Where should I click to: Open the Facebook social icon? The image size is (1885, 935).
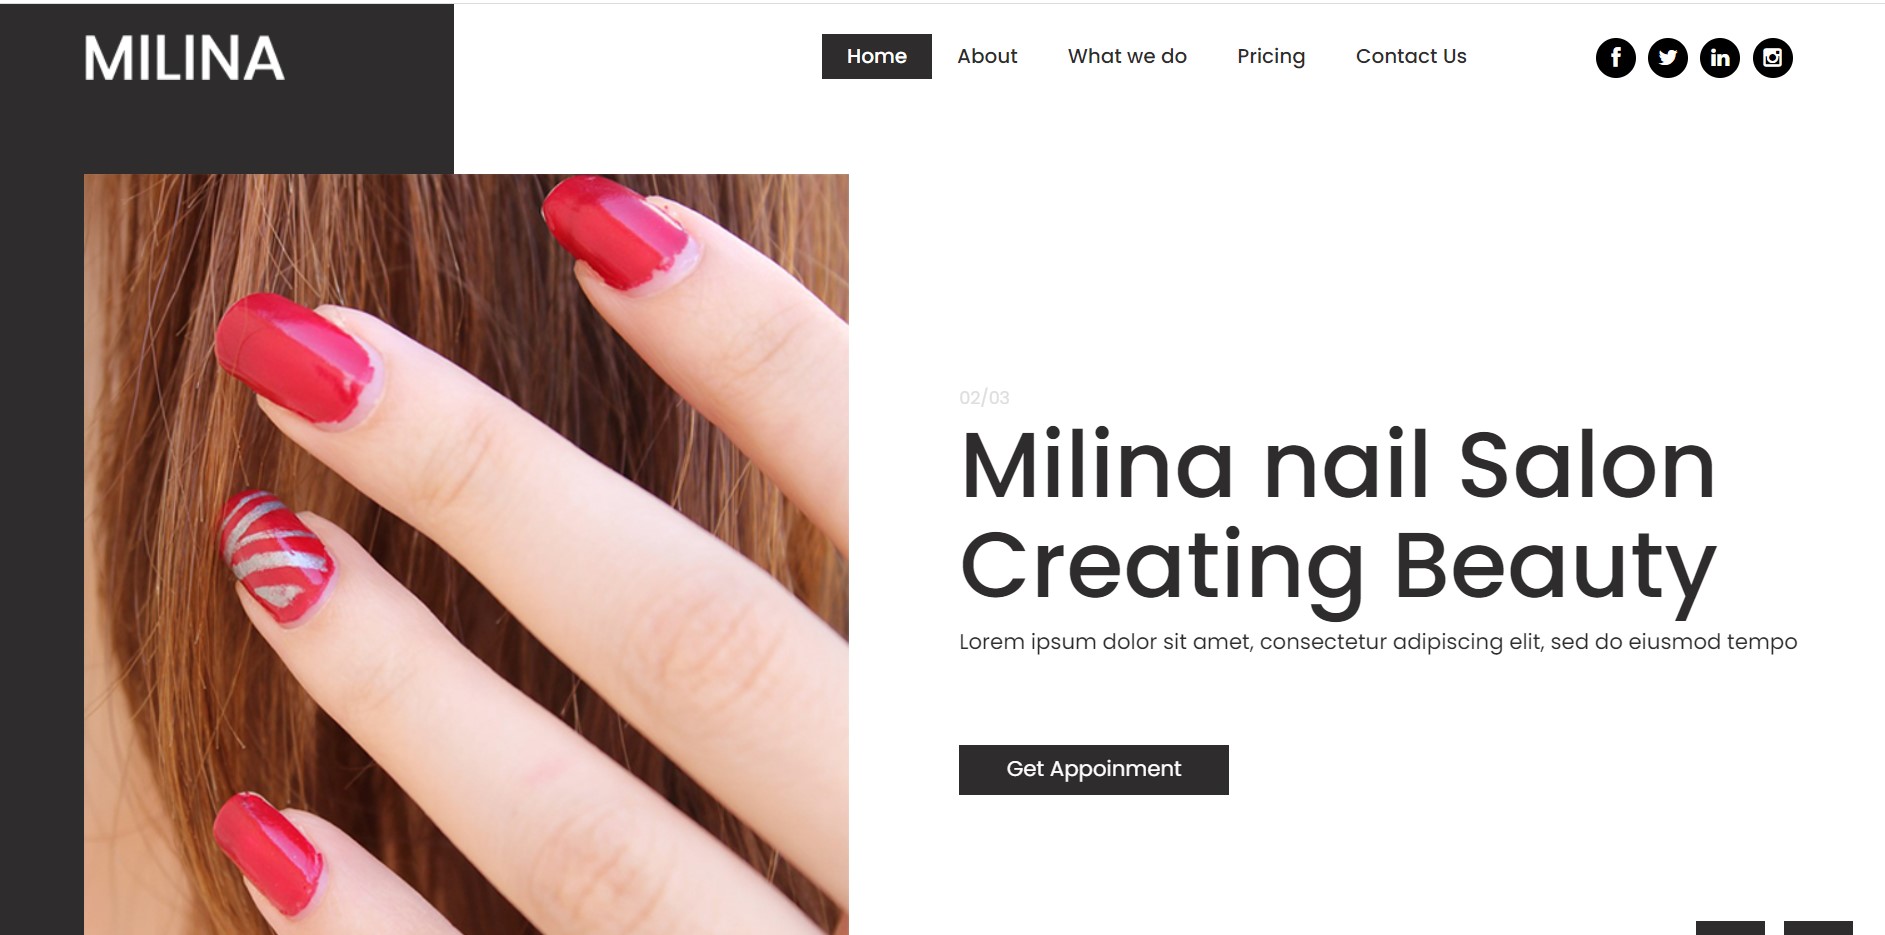[1615, 58]
